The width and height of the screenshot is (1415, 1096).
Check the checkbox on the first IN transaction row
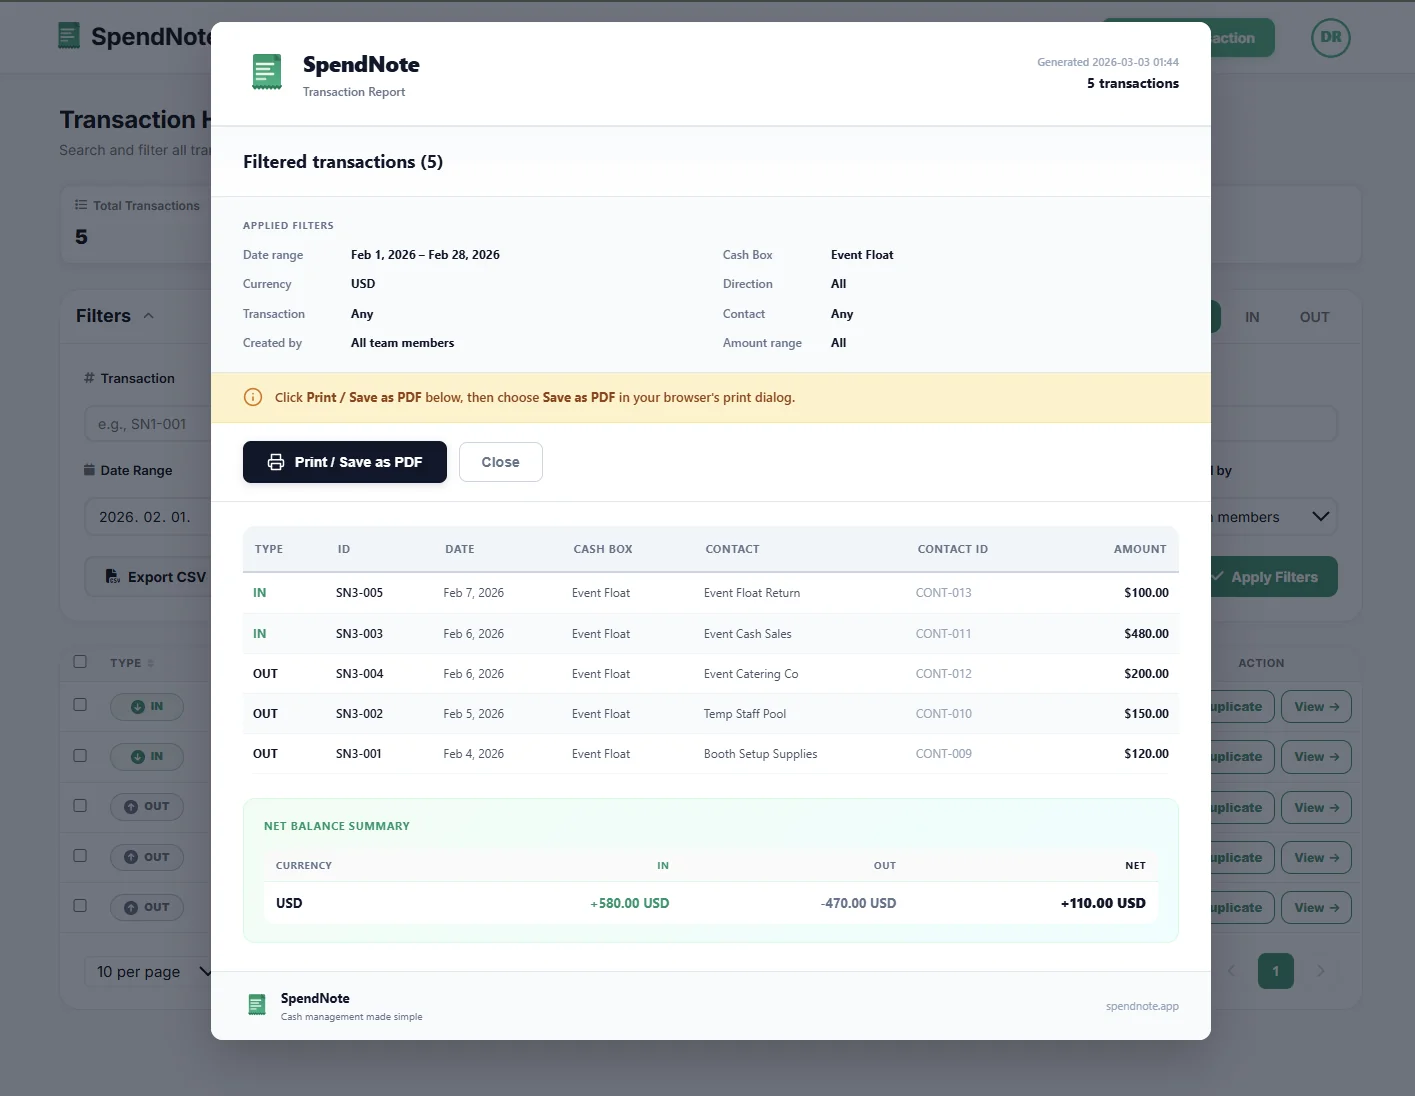click(x=80, y=705)
